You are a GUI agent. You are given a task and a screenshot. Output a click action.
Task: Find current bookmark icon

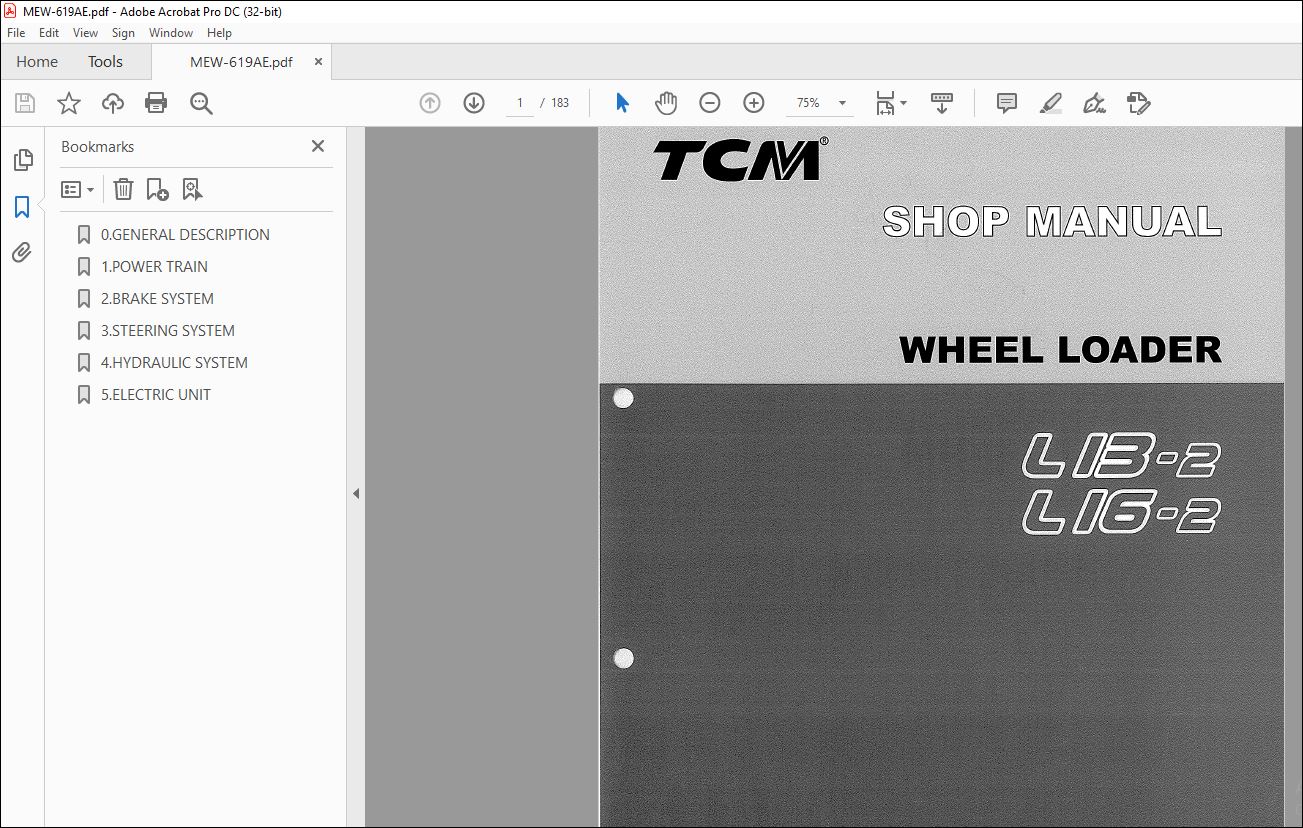tap(192, 189)
